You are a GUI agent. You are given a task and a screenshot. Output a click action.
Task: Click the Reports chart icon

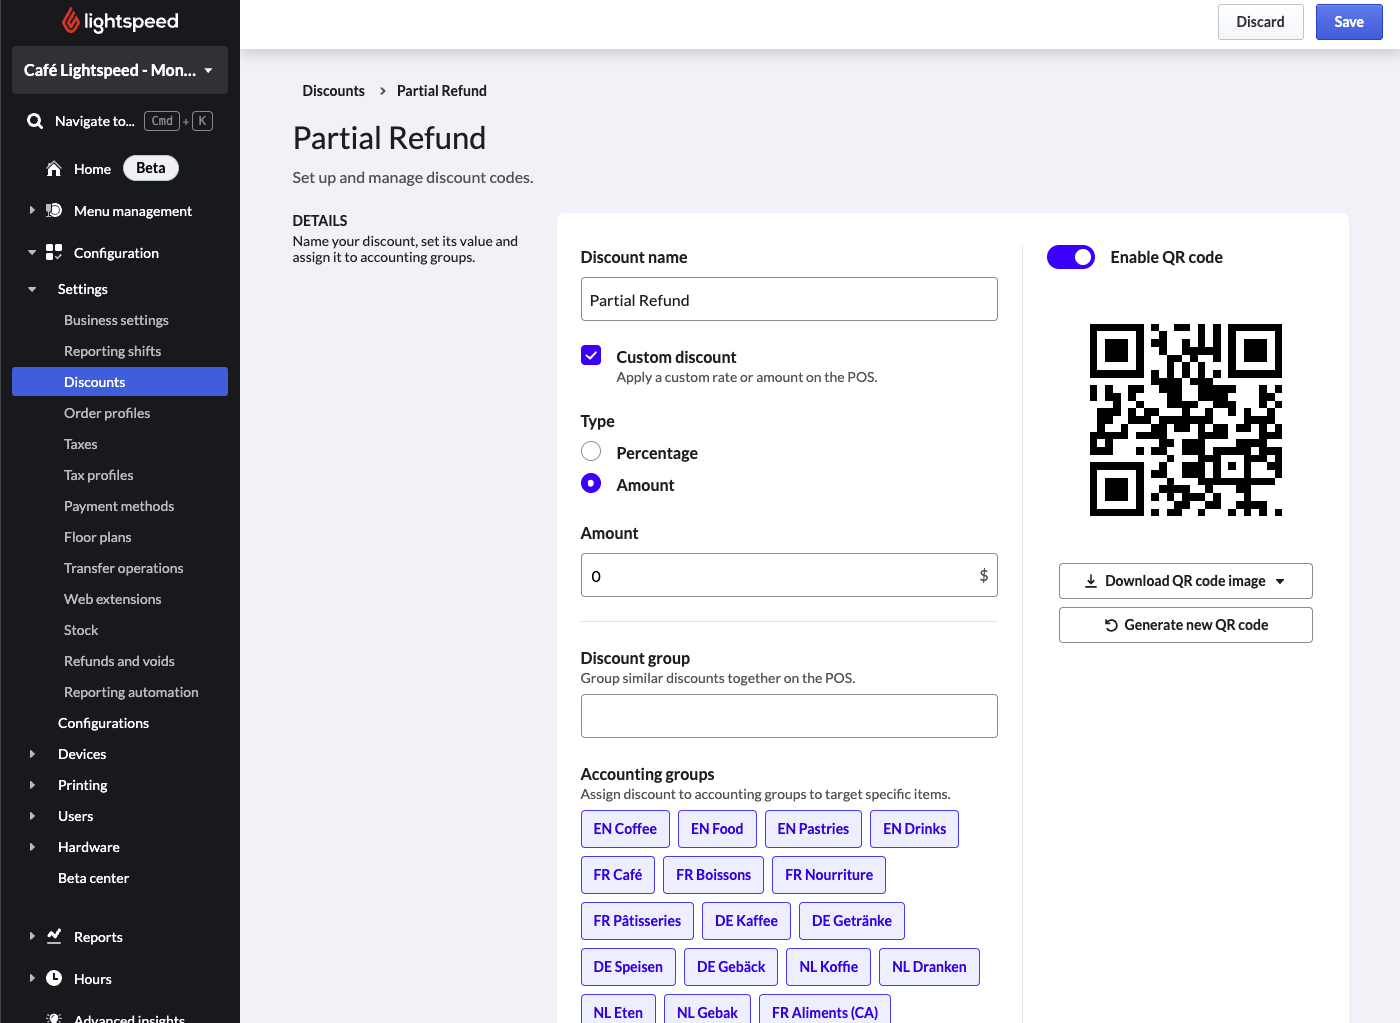click(x=54, y=936)
